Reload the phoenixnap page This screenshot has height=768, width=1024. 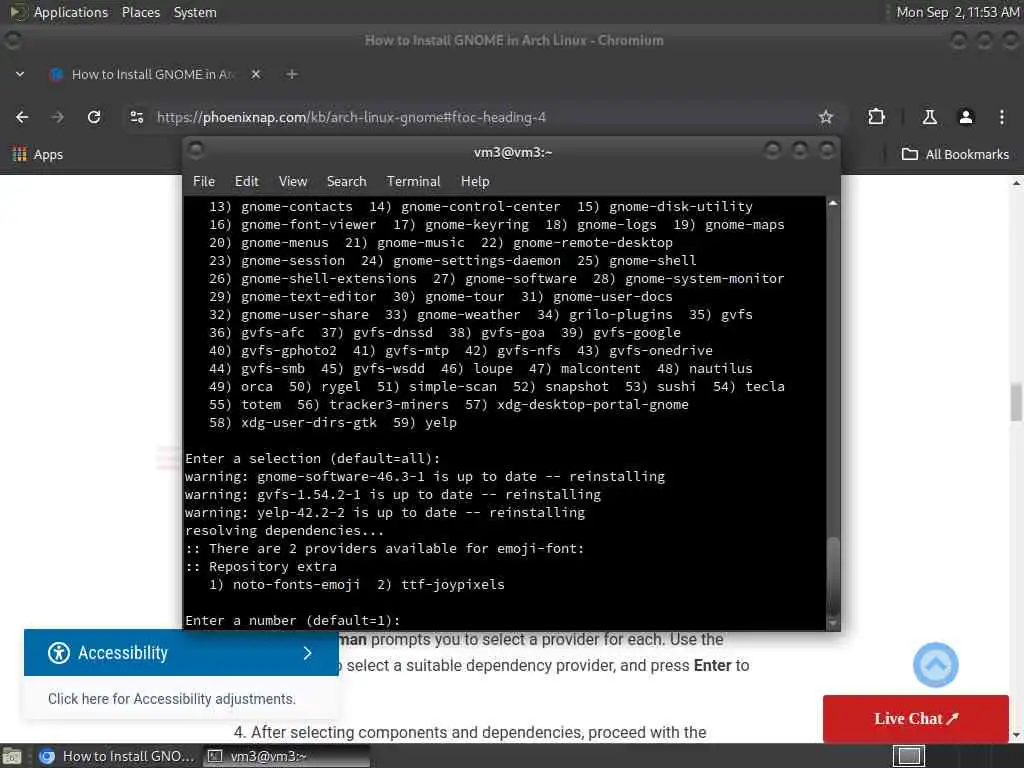coord(94,117)
